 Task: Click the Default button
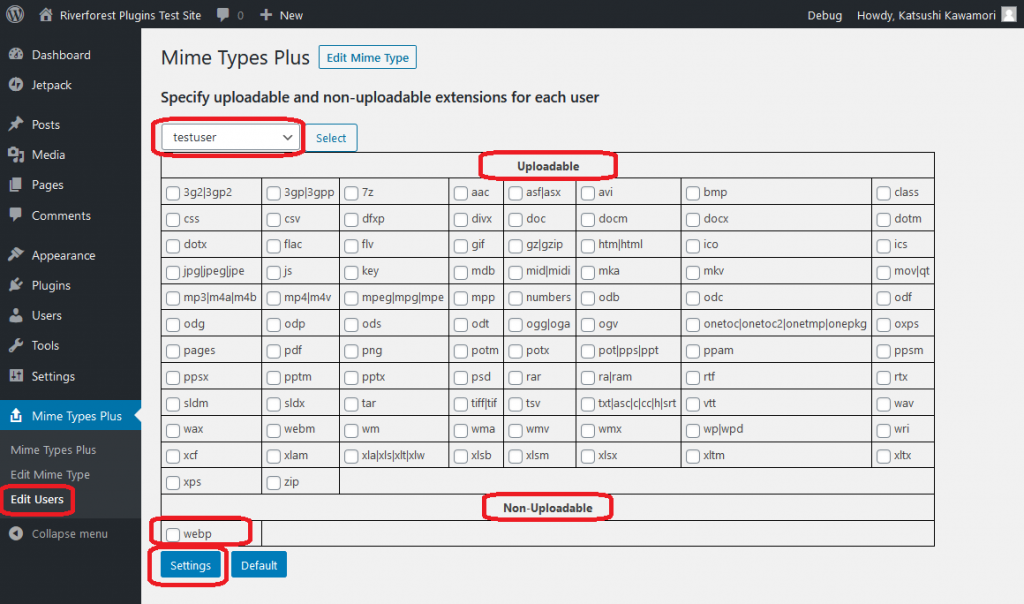coord(259,565)
